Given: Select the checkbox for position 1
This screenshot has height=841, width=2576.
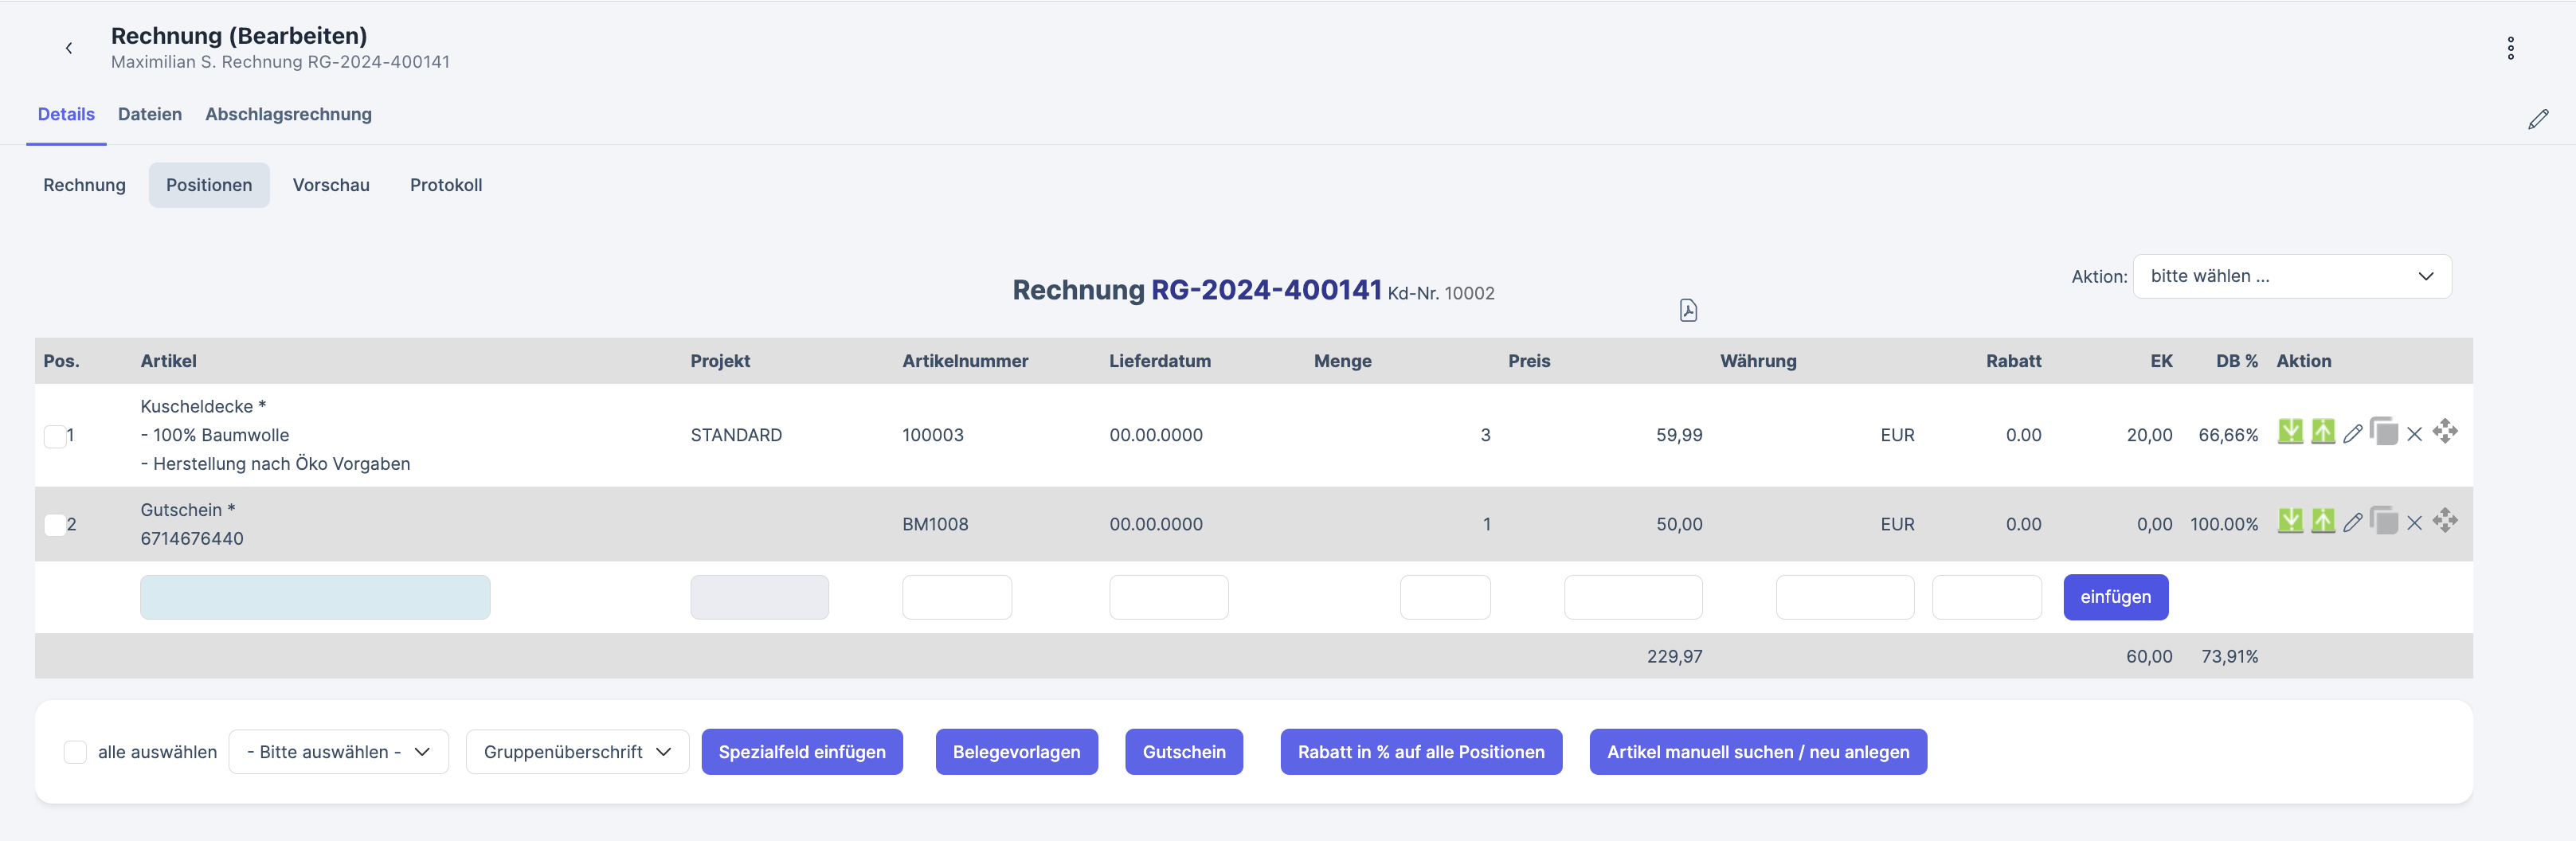Looking at the screenshot, I should 55,436.
